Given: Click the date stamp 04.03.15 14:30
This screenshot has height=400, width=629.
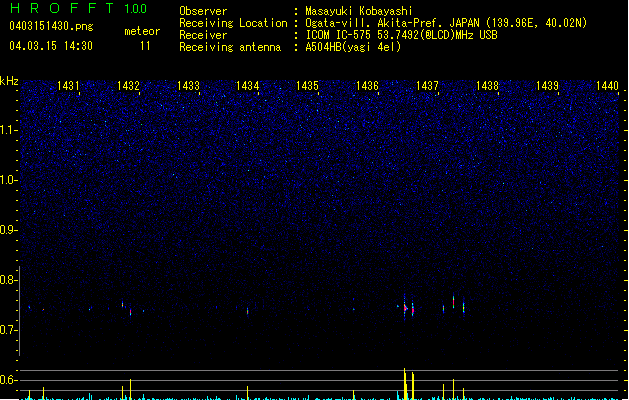Looking at the screenshot, I should click(x=51, y=46).
